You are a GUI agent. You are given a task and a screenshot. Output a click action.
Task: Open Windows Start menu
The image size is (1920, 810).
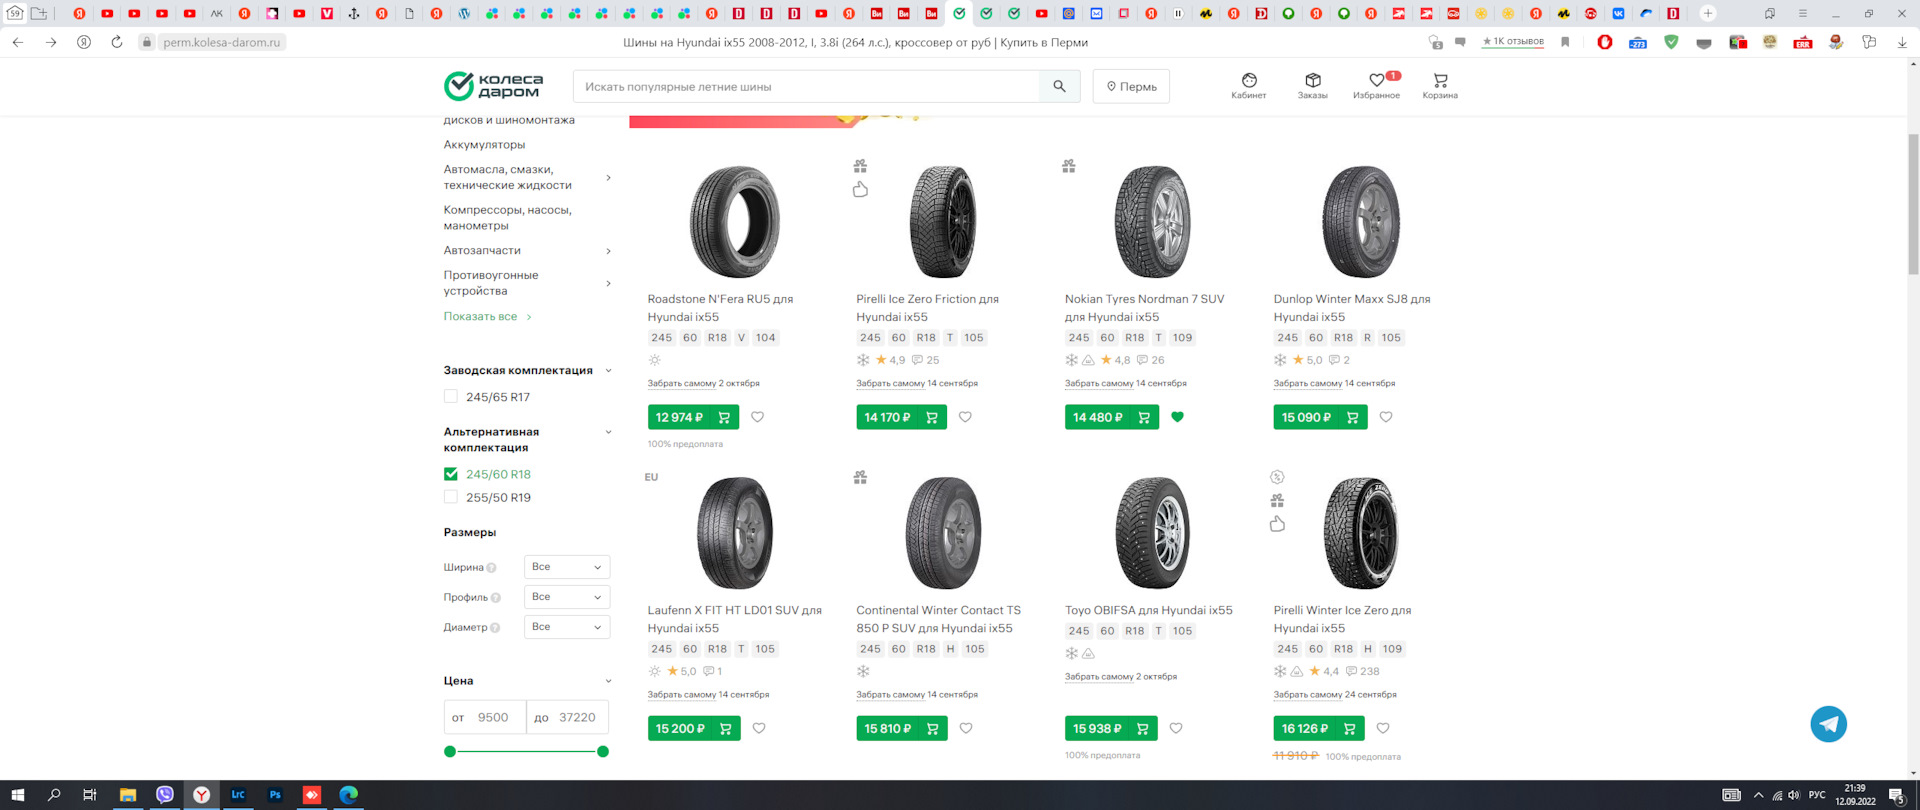pos(17,795)
